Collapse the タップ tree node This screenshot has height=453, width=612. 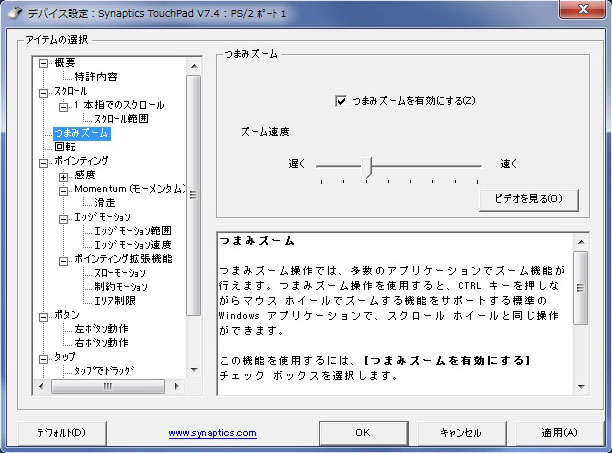[x=44, y=359]
